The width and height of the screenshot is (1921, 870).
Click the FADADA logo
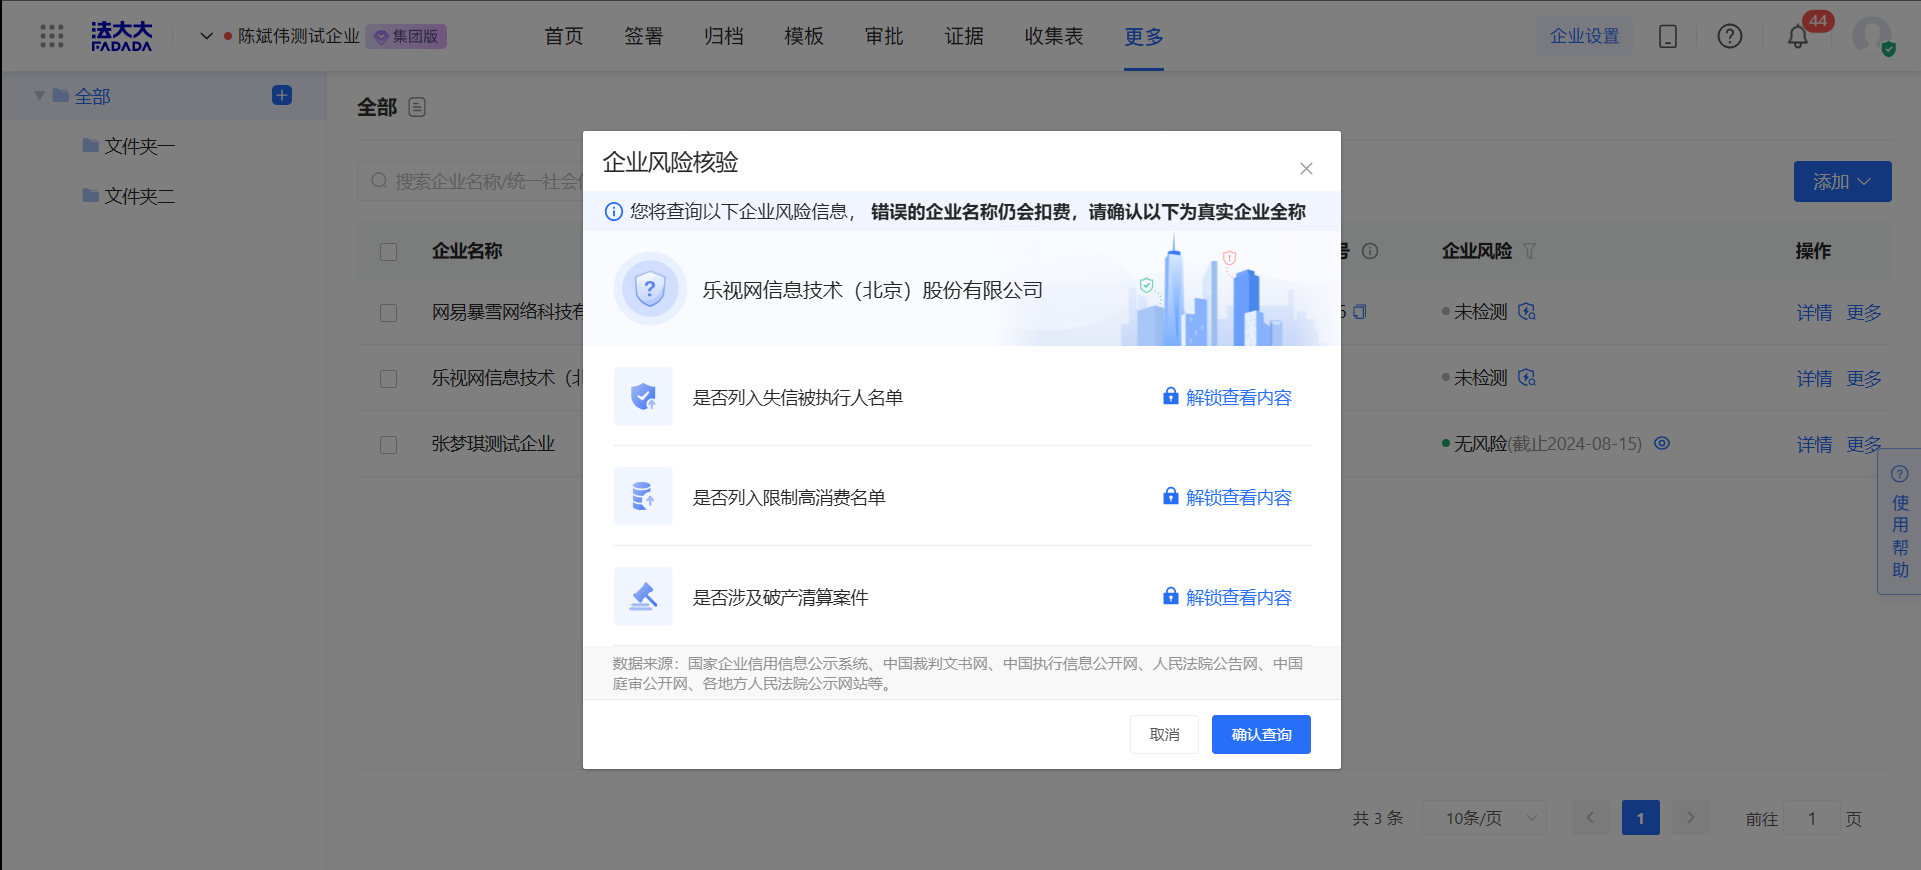[121, 36]
